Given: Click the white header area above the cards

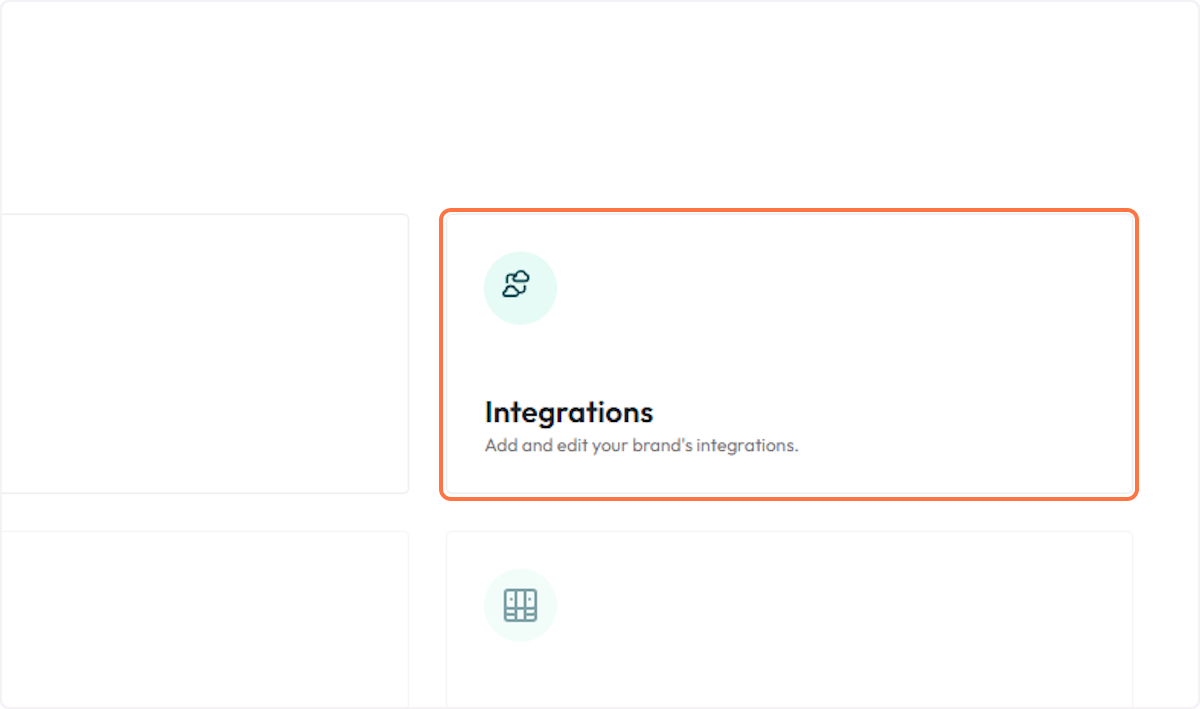Looking at the screenshot, I should tap(600, 100).
